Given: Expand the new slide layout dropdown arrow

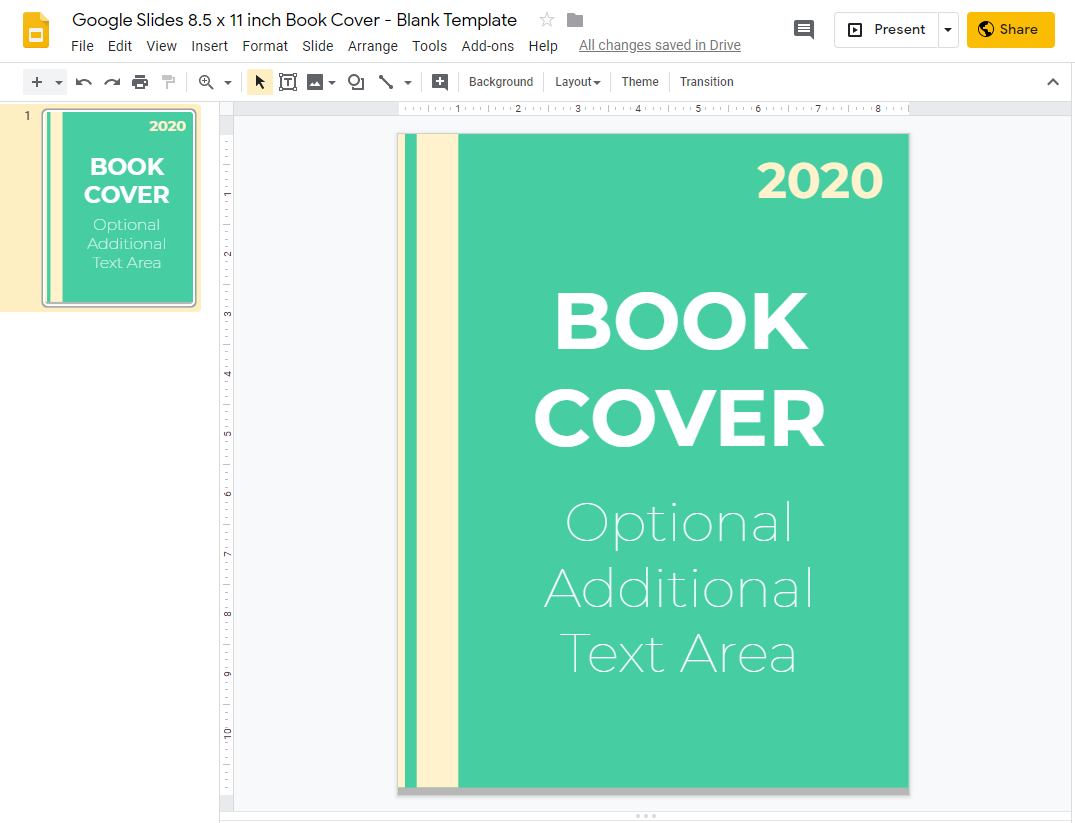Looking at the screenshot, I should tap(59, 82).
